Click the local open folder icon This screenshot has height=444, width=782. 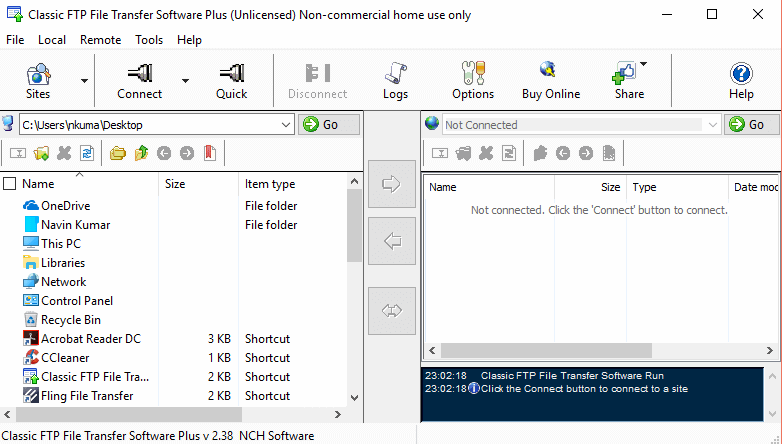point(118,153)
